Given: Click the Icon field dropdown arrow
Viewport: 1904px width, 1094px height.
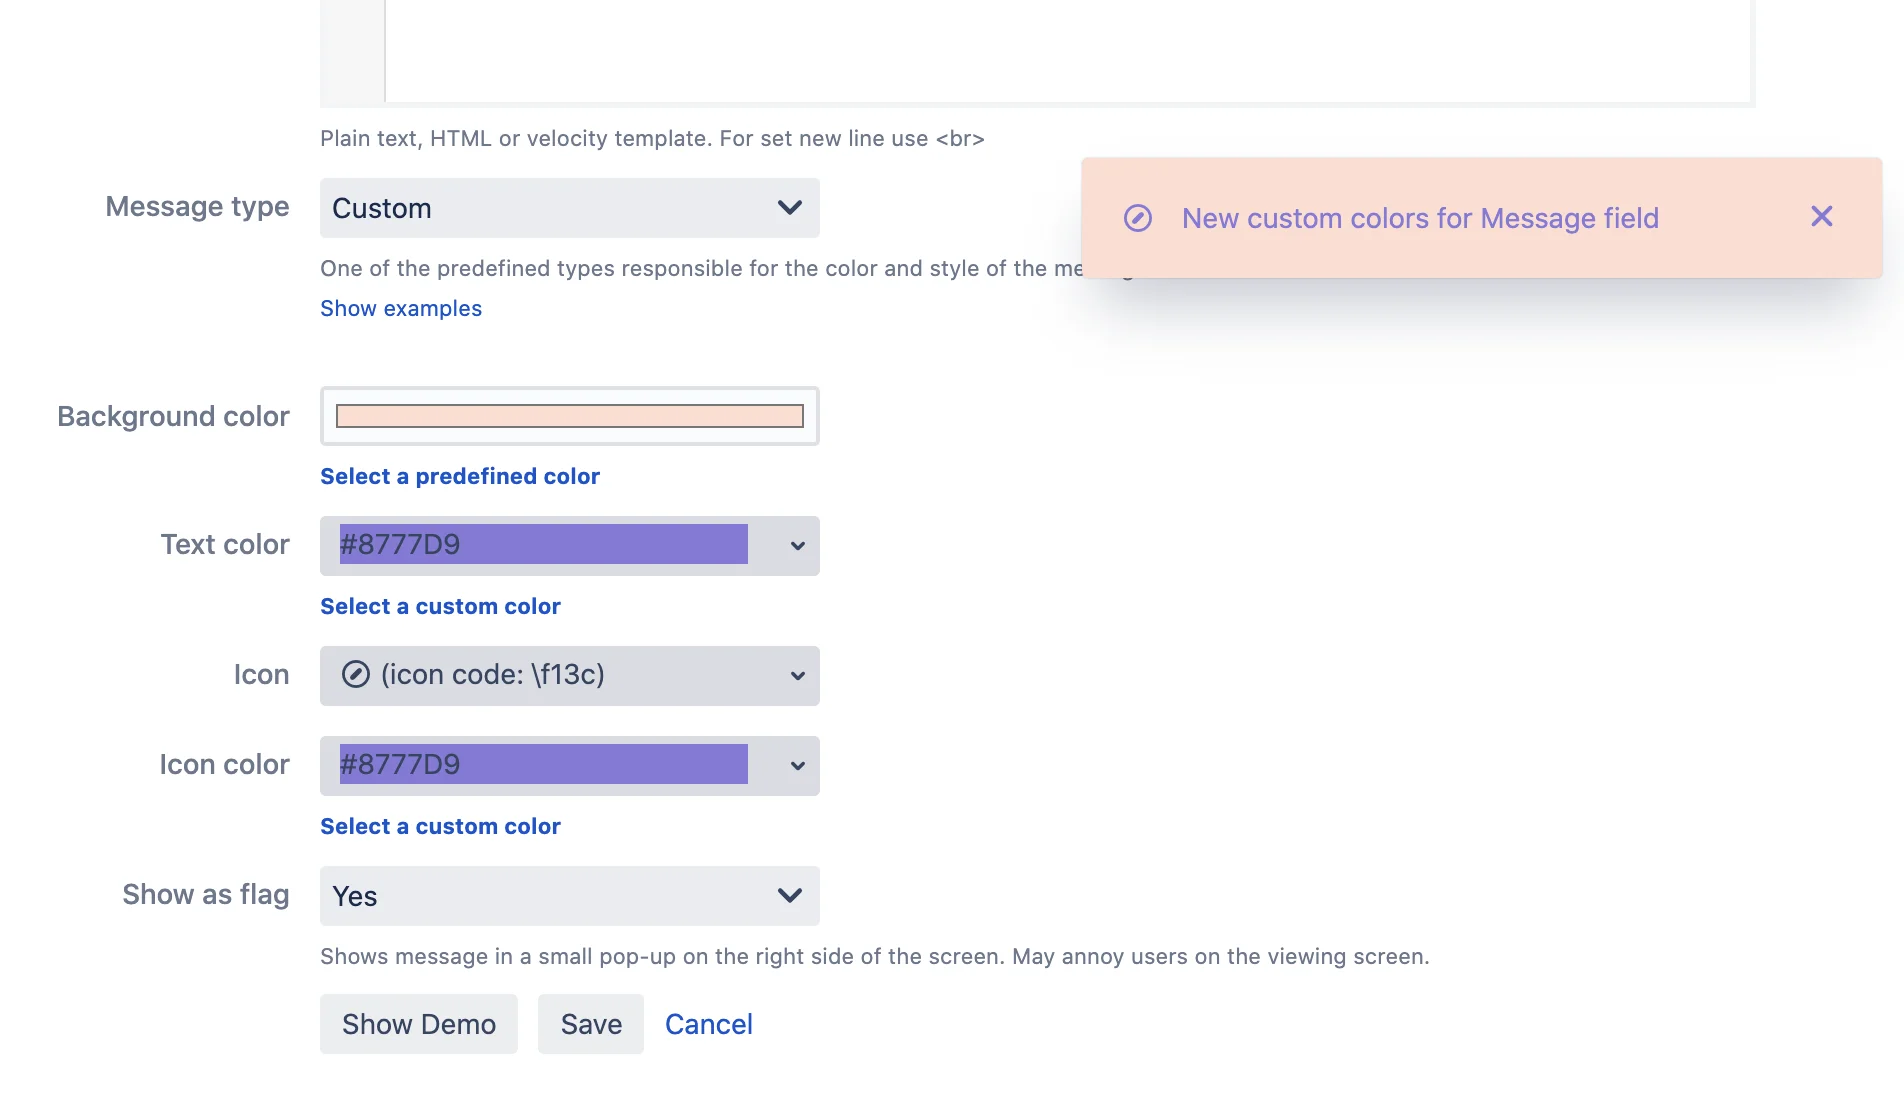Looking at the screenshot, I should (x=798, y=676).
